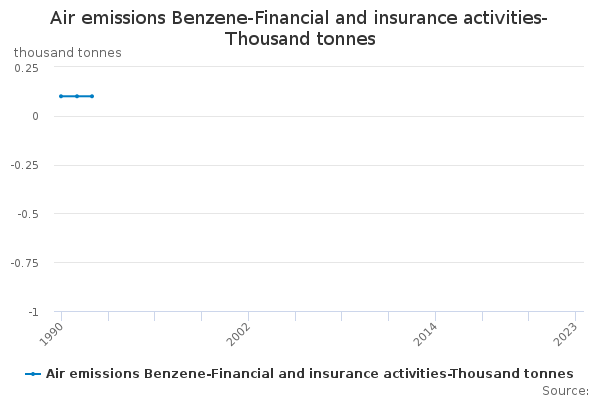The height and width of the screenshot is (400, 600).
Task: Click the line segment between first two points
Action: [x=69, y=96]
